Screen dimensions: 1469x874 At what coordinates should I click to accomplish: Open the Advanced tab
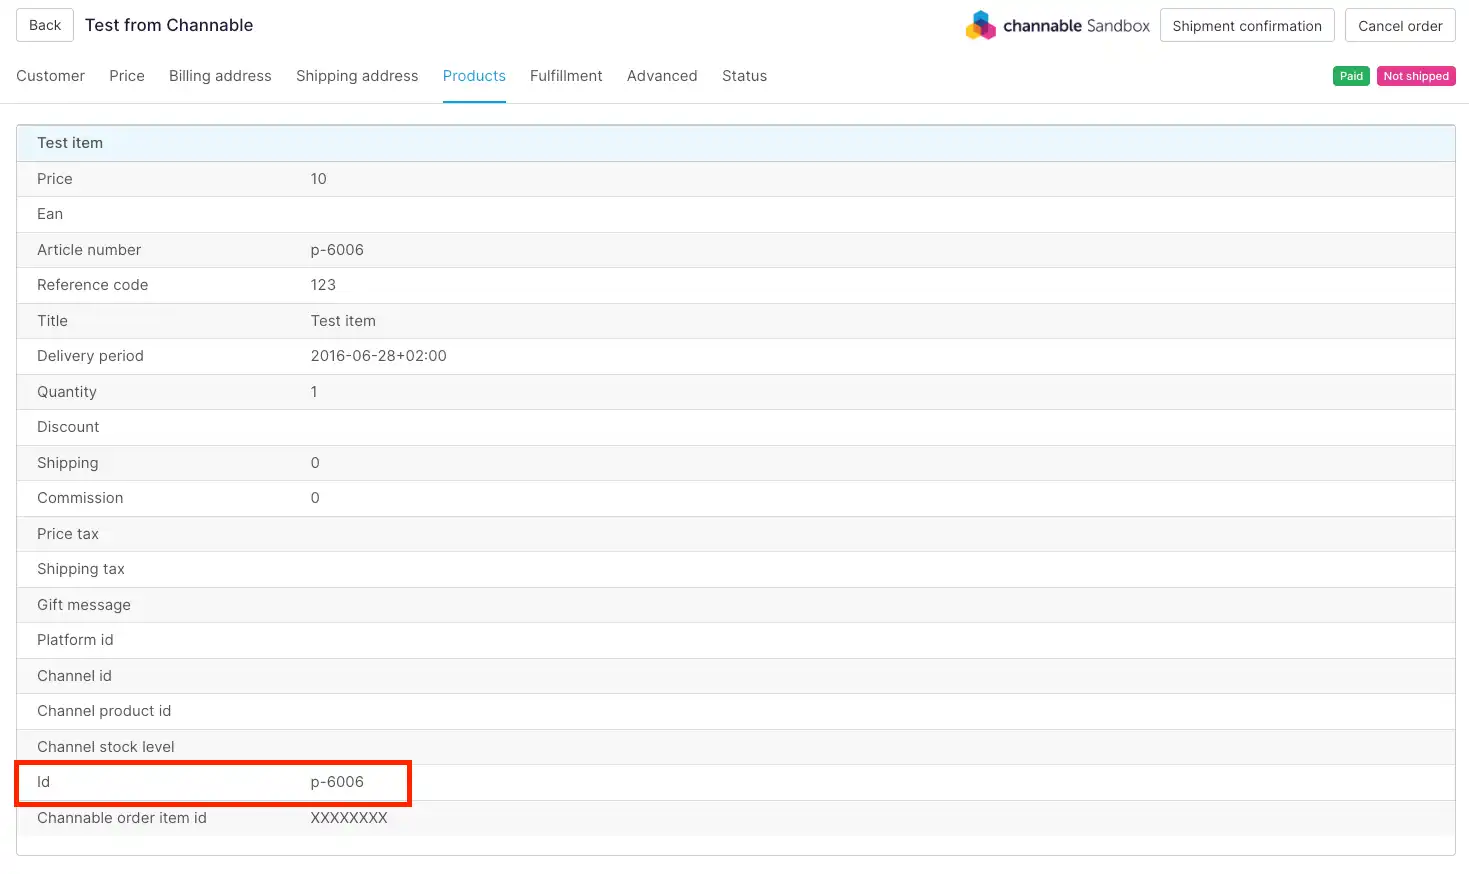click(x=662, y=76)
